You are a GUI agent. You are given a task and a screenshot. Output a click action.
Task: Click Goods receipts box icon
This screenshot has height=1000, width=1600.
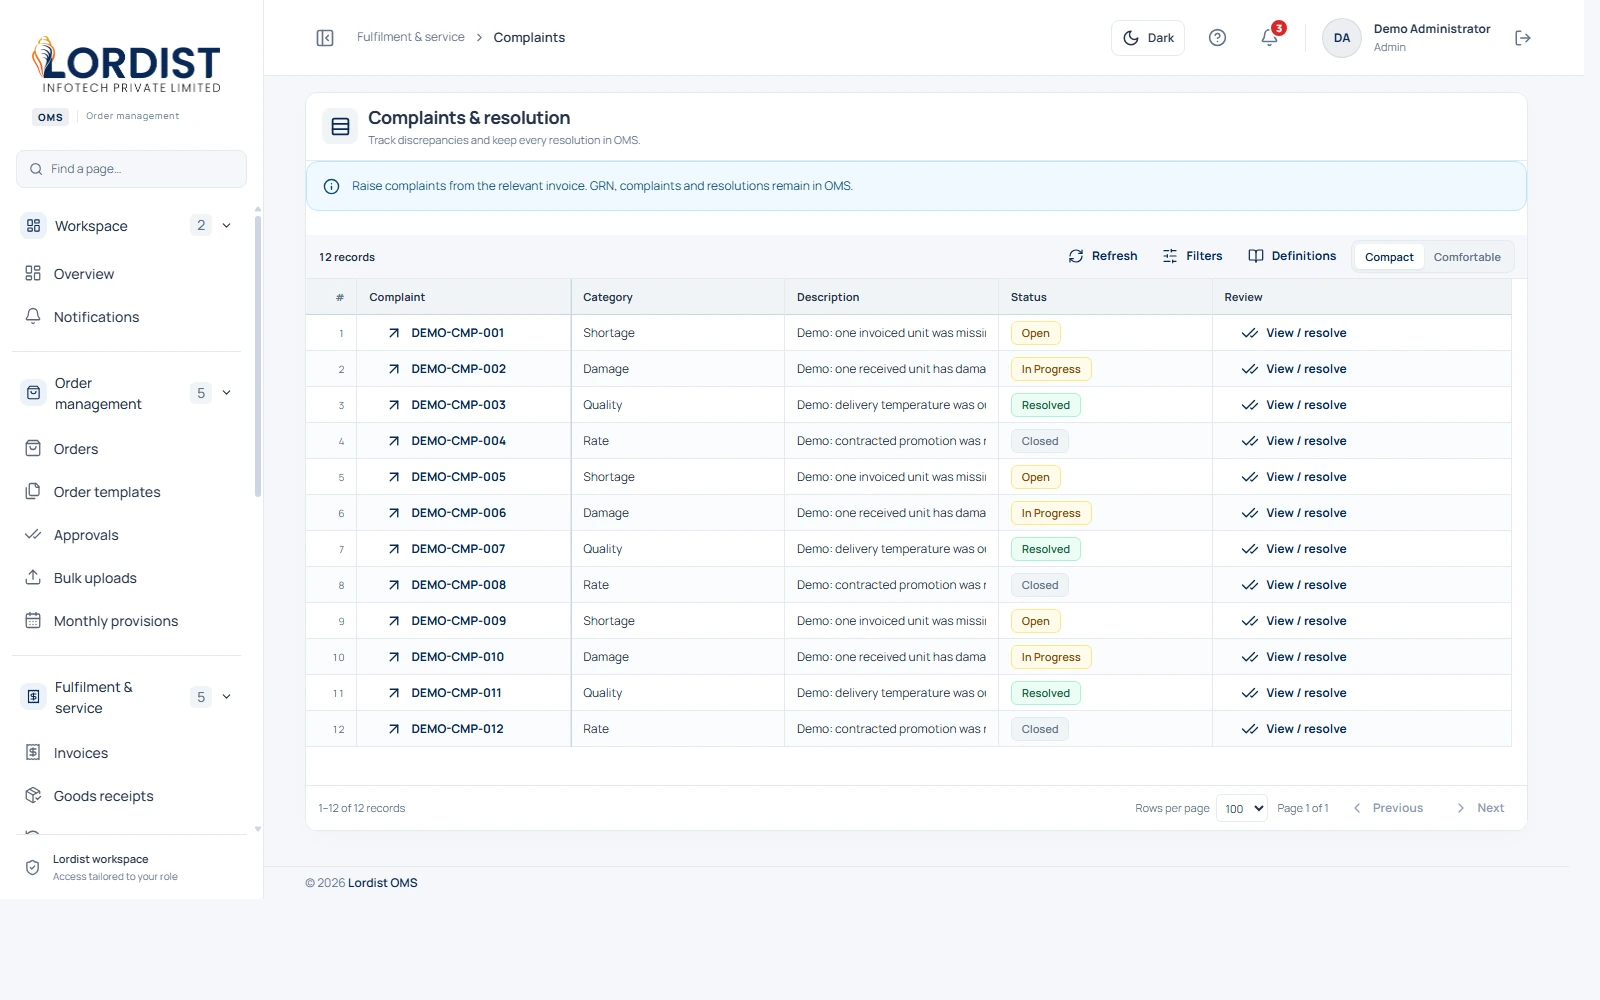pos(33,796)
